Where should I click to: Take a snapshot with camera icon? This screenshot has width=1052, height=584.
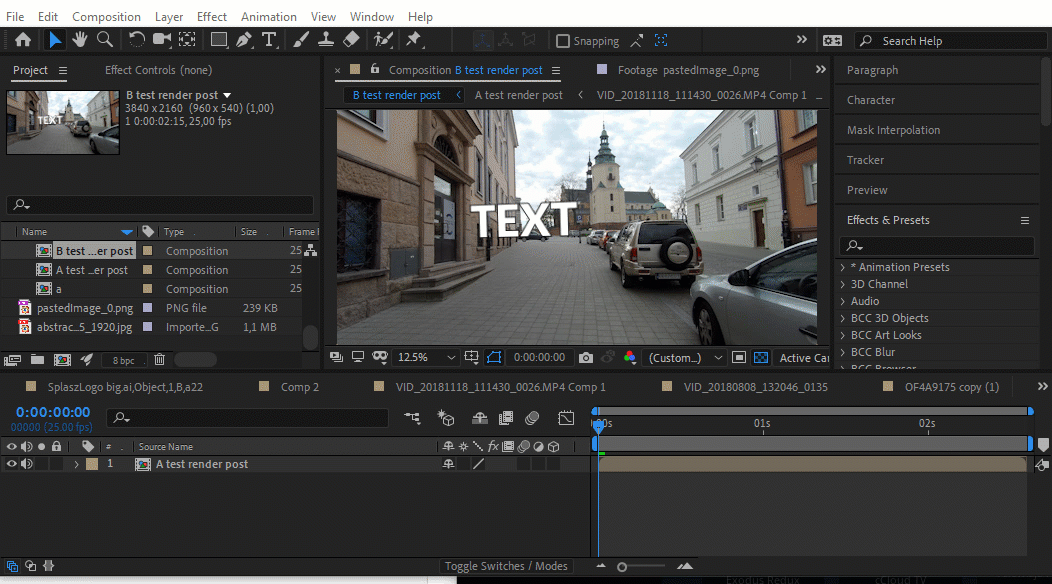coord(586,357)
